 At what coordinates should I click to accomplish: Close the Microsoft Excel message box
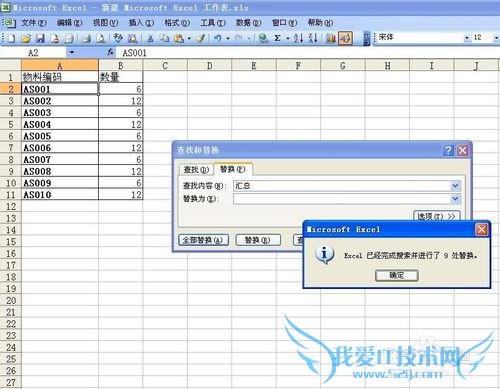[x=482, y=229]
